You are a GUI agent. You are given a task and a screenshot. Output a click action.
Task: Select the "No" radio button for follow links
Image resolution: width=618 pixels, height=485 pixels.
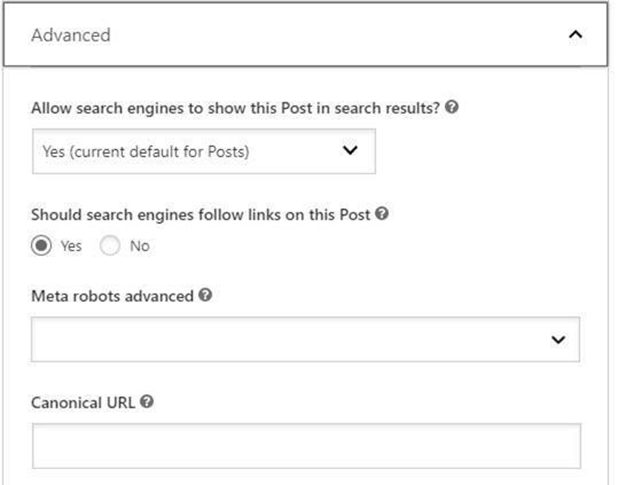pyautogui.click(x=110, y=245)
